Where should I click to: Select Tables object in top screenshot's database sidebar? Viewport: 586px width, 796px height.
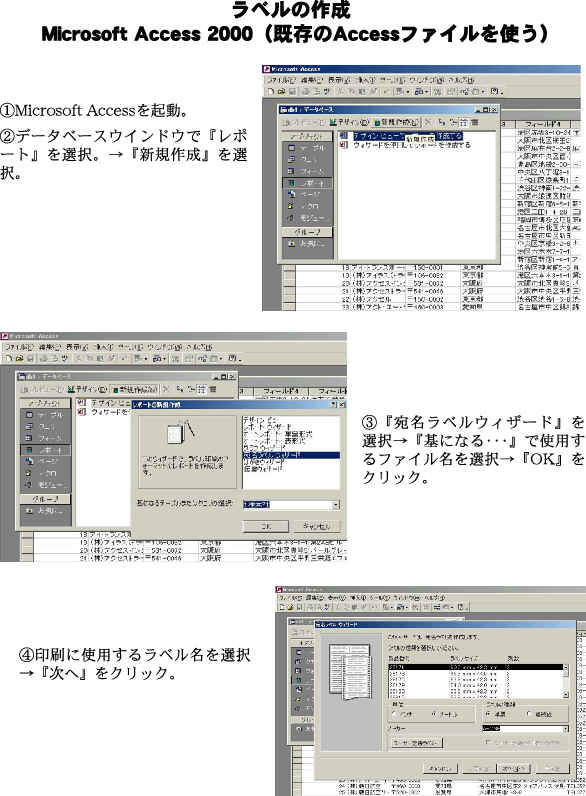(307, 148)
